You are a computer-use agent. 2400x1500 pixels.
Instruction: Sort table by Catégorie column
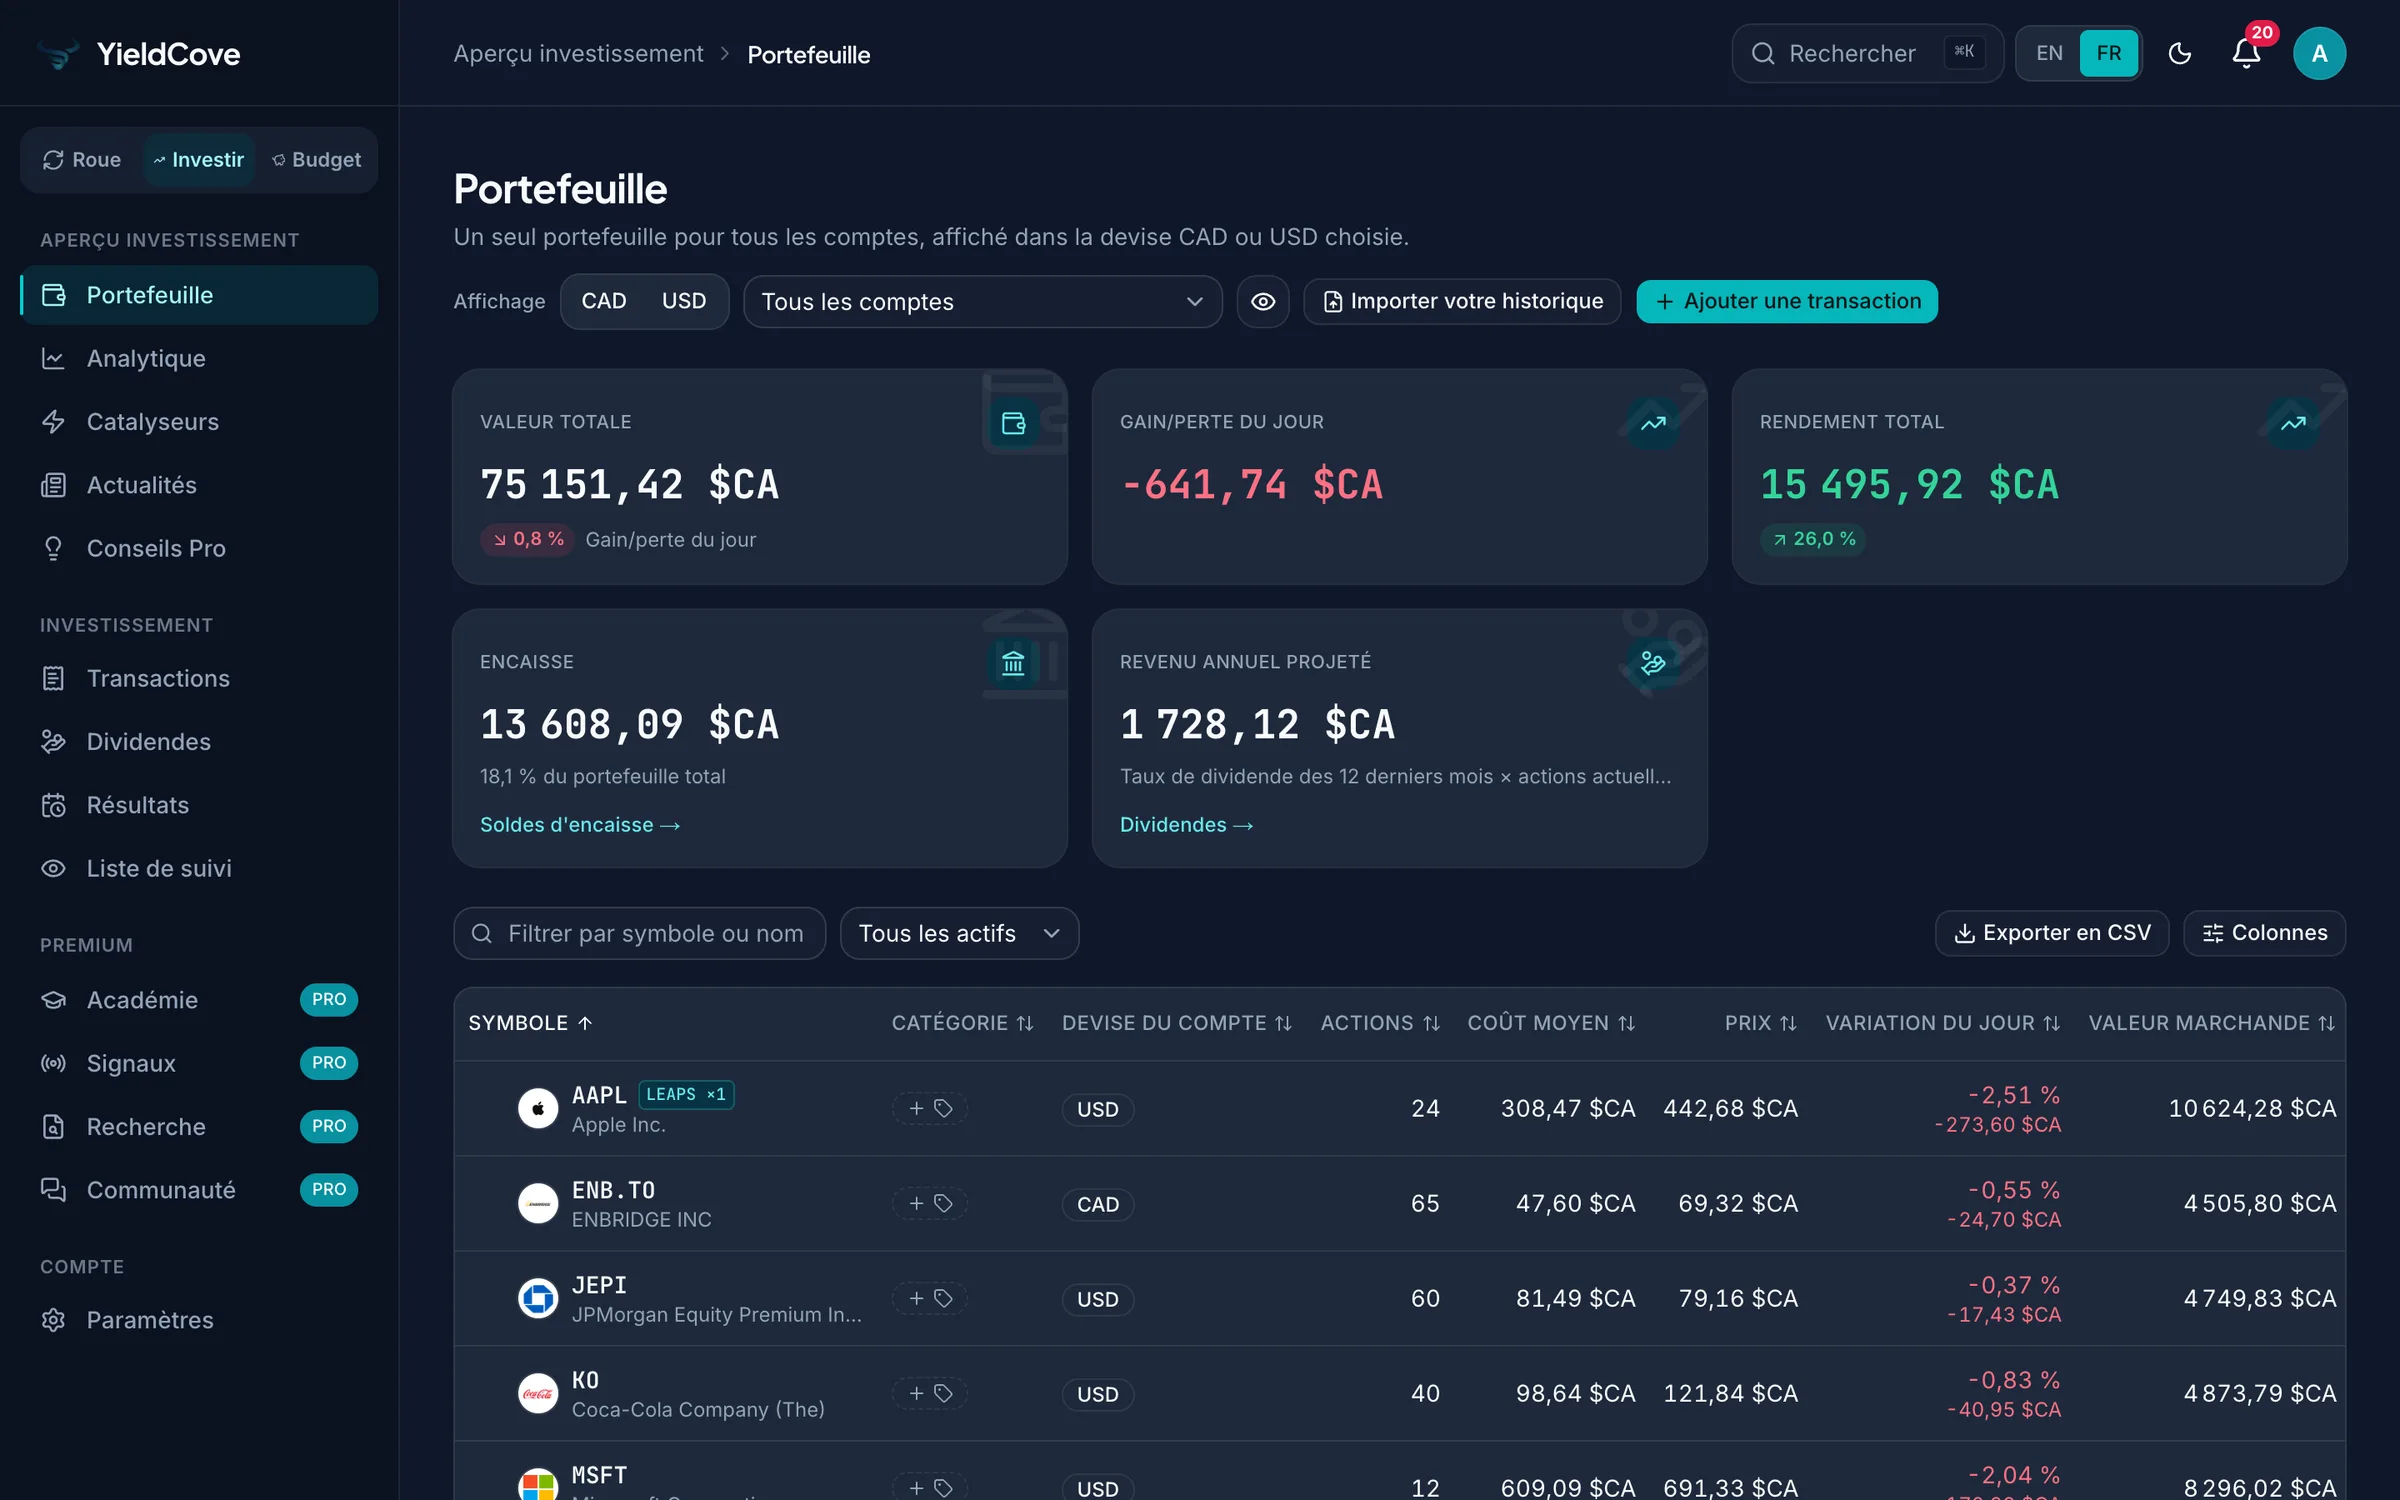[962, 1023]
